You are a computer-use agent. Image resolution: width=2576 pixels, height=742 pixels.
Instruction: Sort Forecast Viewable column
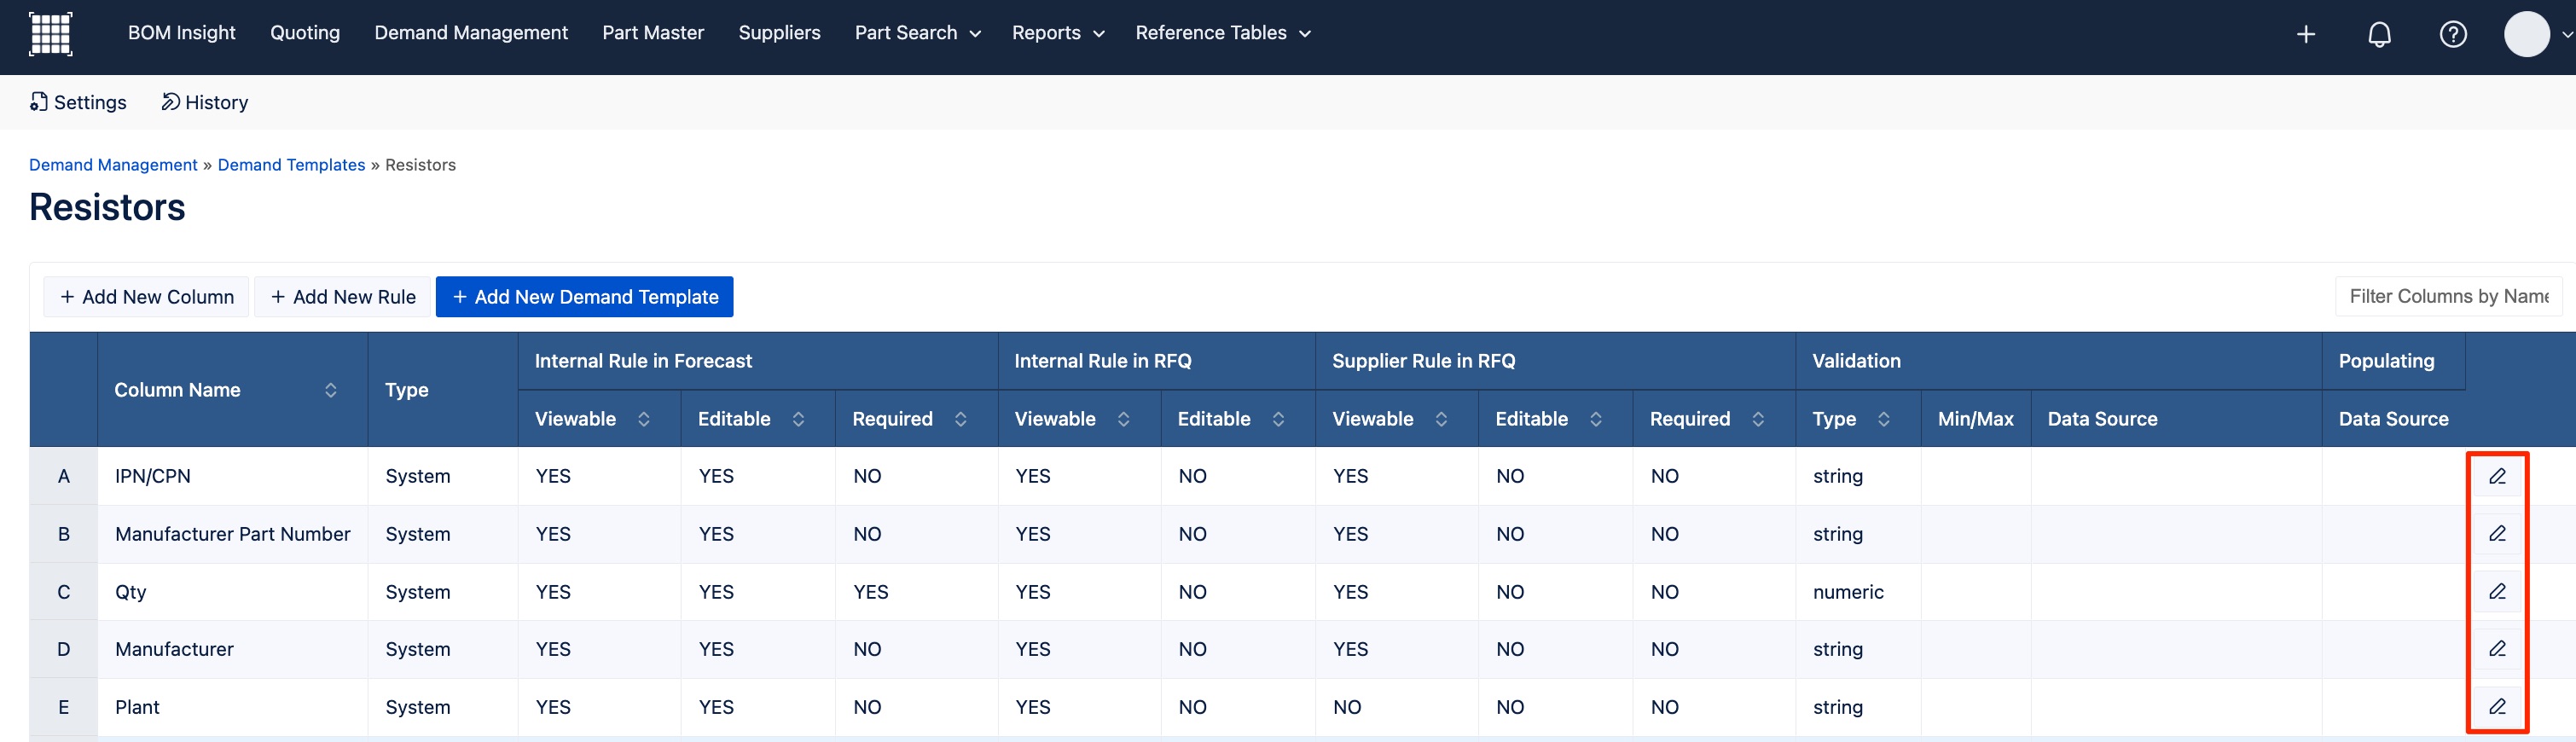tap(644, 419)
